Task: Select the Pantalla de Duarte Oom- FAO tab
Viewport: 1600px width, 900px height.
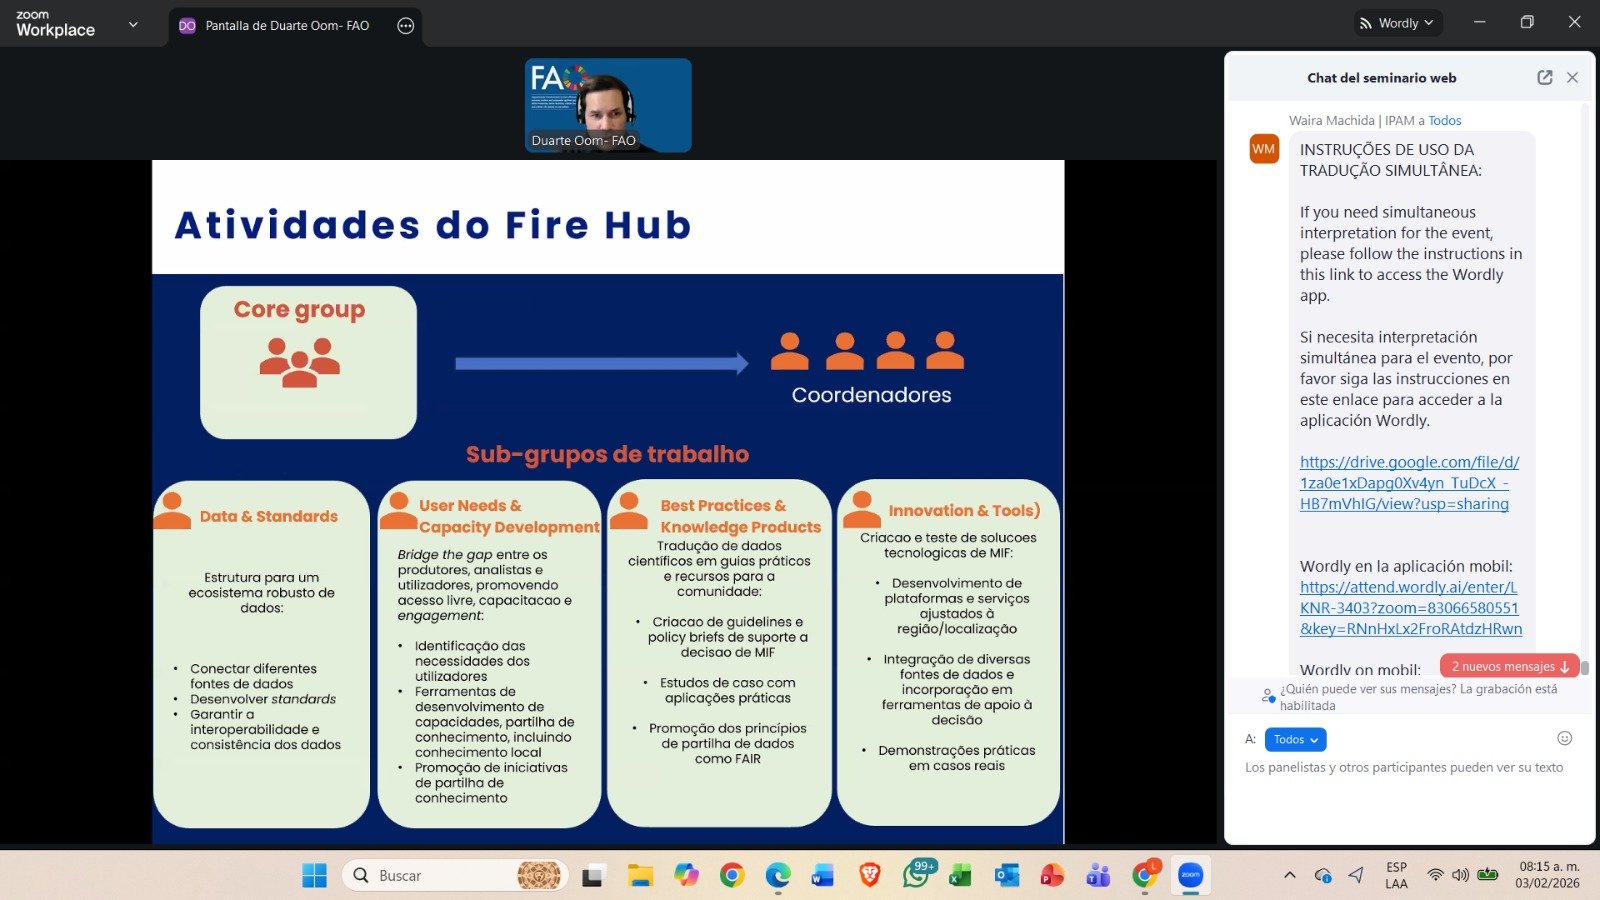Action: coord(286,26)
